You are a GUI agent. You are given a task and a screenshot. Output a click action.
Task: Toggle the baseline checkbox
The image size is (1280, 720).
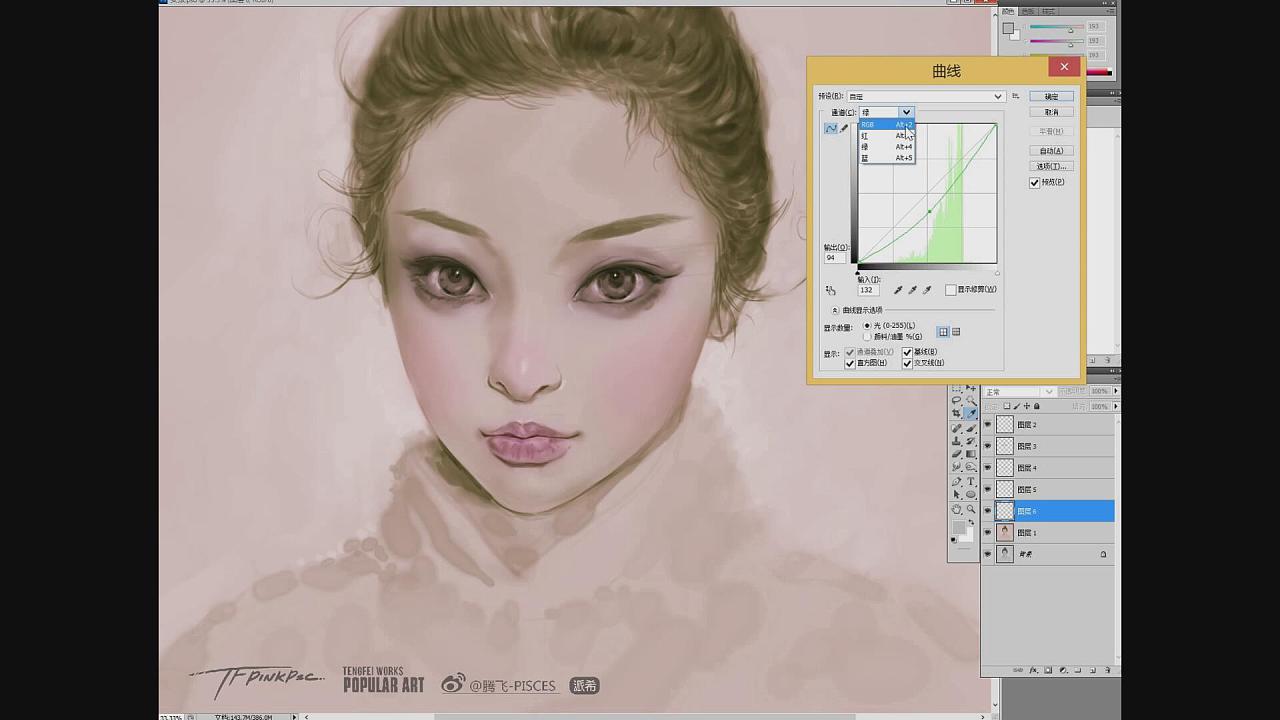coord(907,352)
